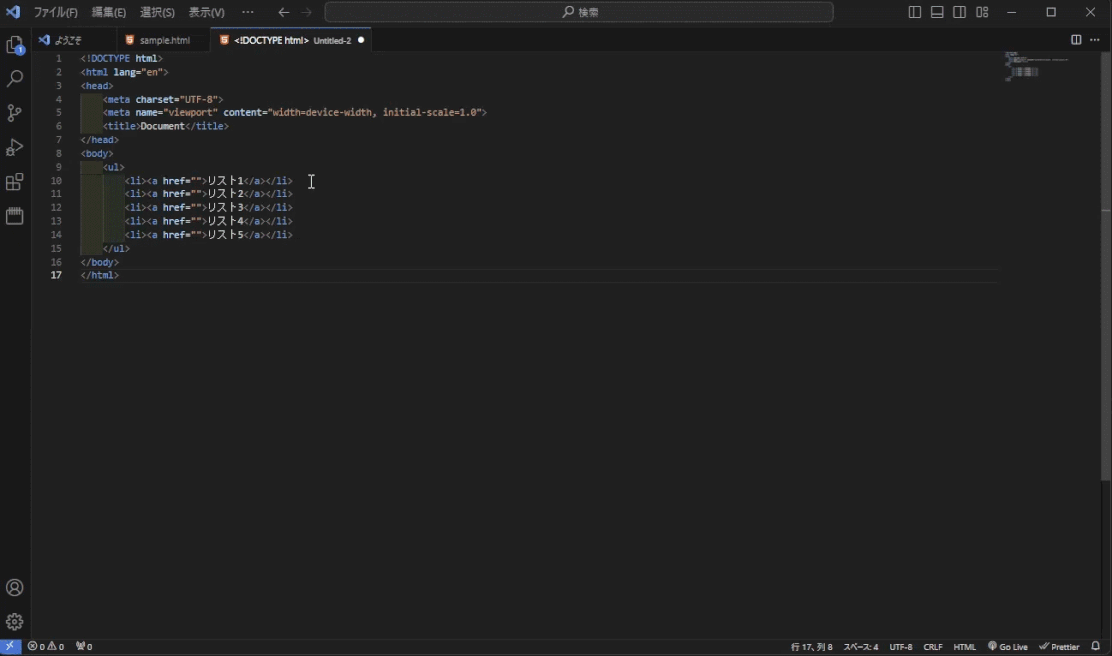Open the Extensions view
Screen dimensions: 1112x656
coord(15,182)
